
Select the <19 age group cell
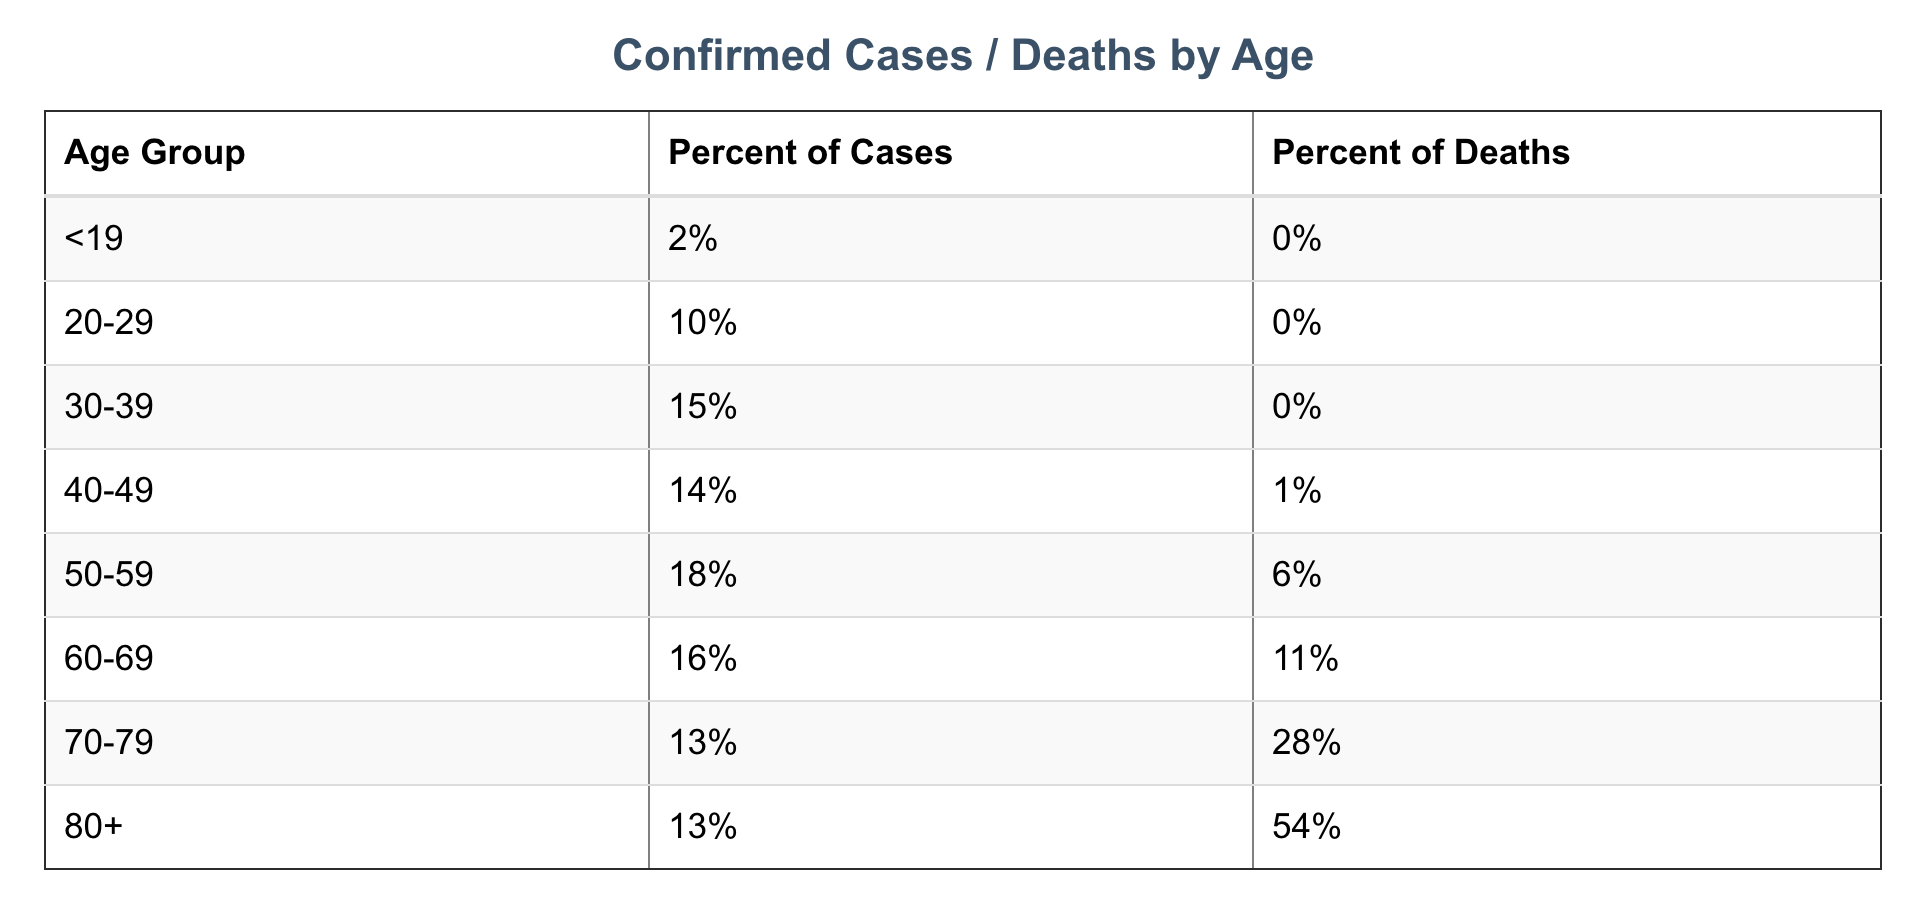[x=94, y=238]
